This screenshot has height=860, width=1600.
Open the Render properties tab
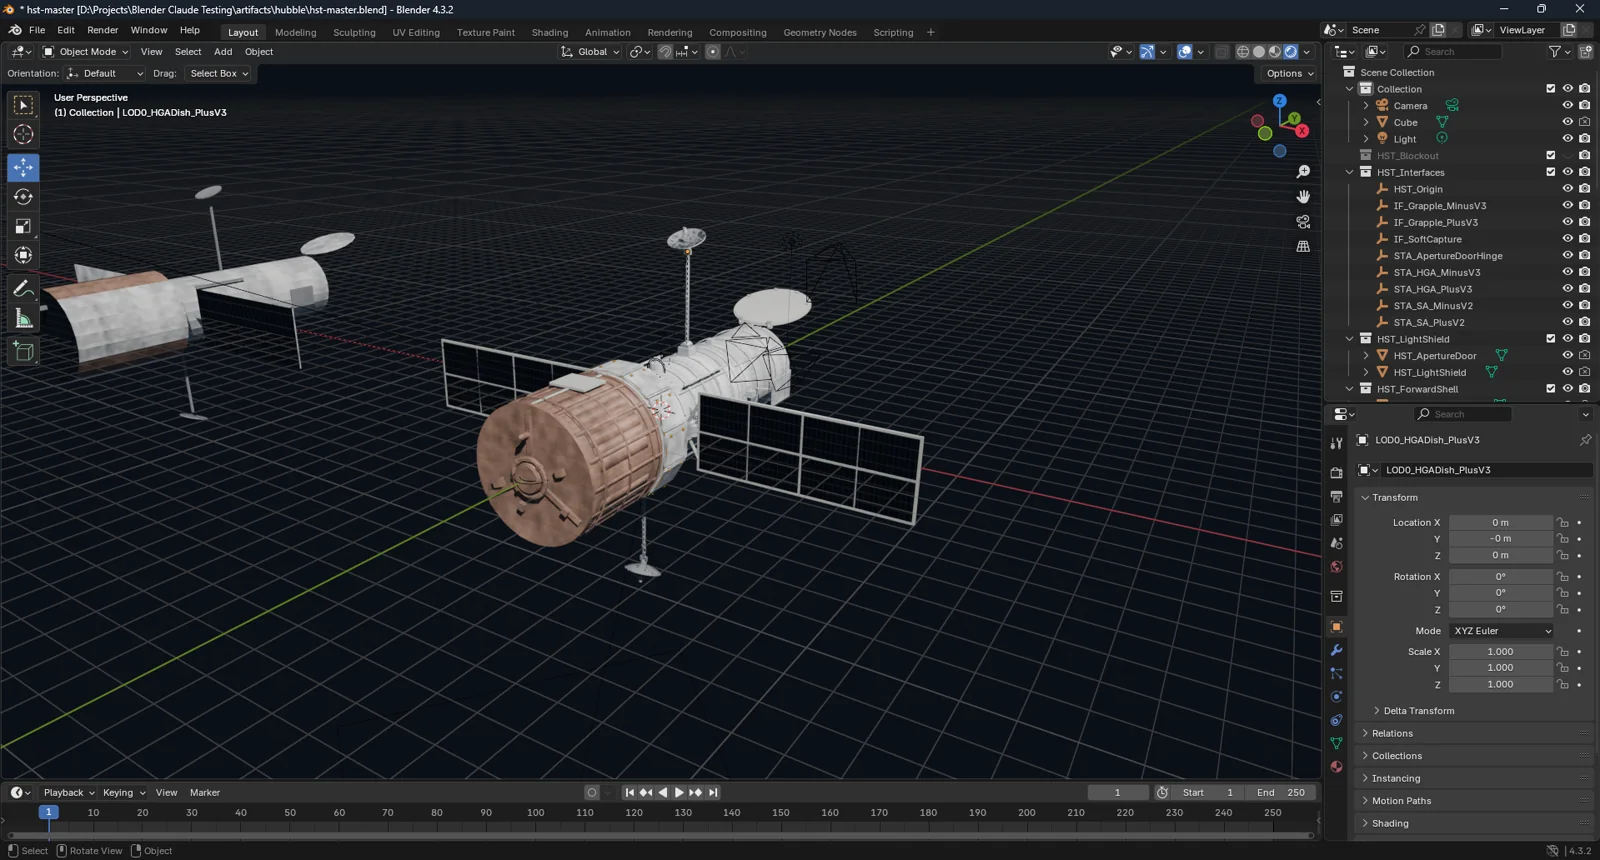(1336, 472)
